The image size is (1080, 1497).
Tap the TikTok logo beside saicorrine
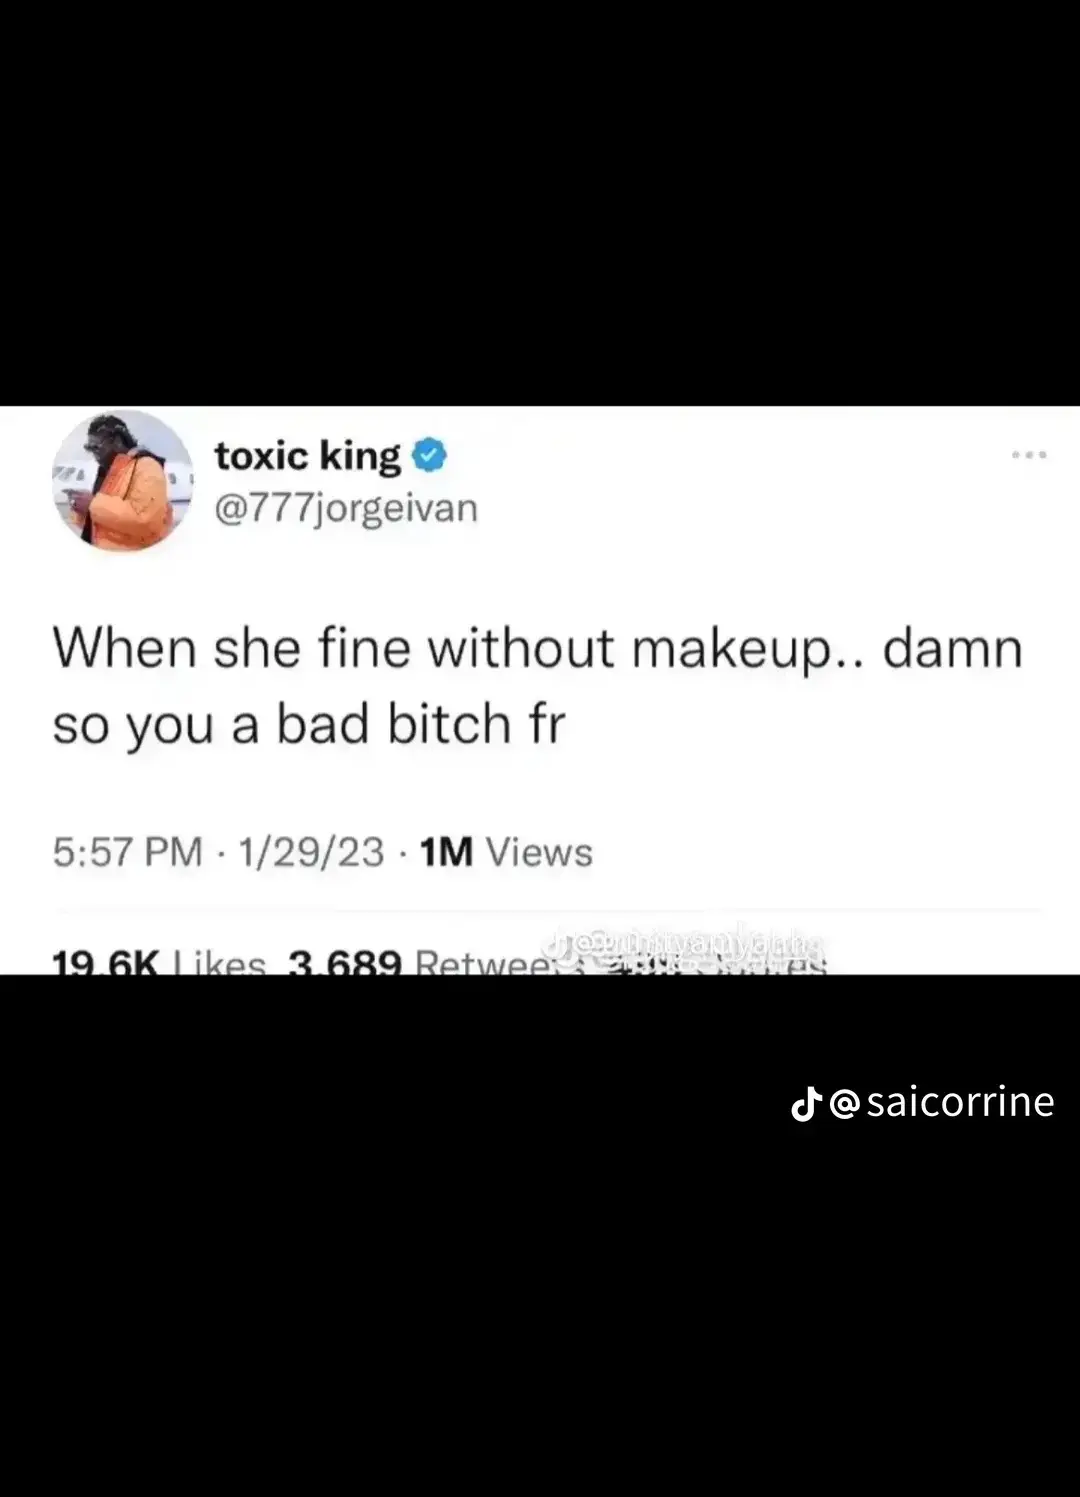(x=806, y=1104)
